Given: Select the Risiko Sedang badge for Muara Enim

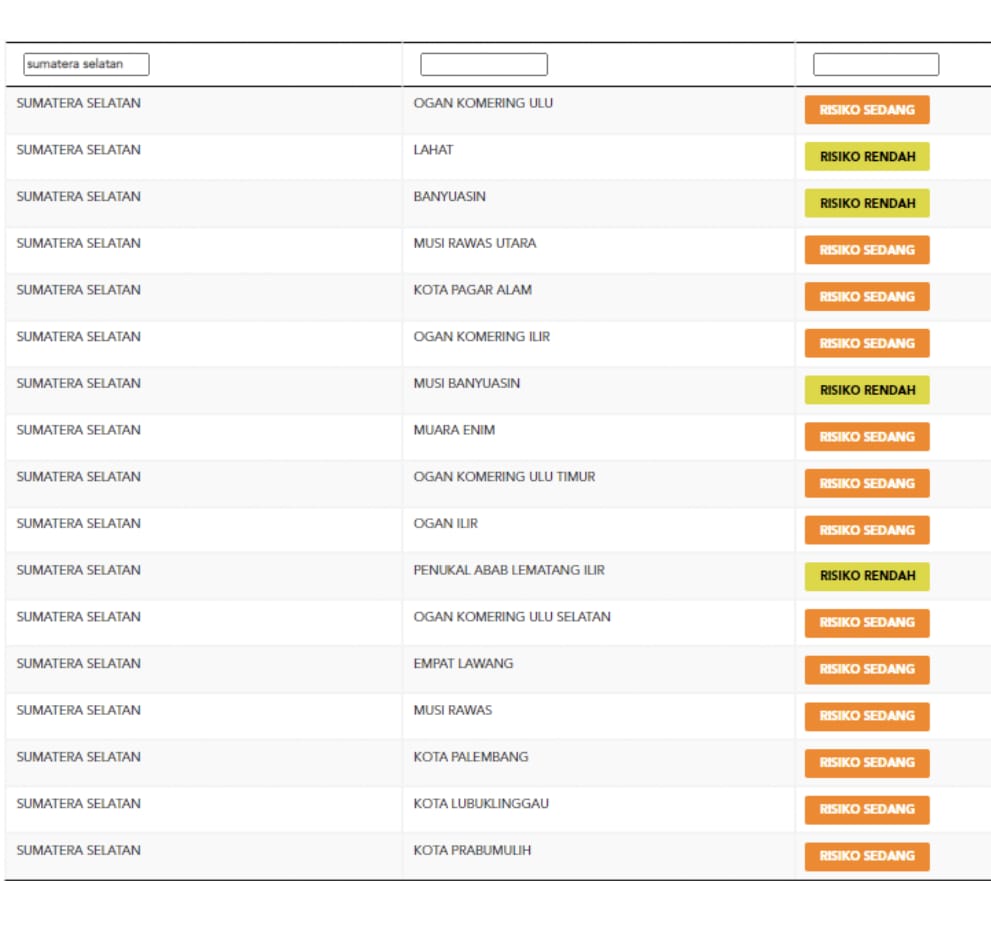Looking at the screenshot, I should (x=867, y=437).
